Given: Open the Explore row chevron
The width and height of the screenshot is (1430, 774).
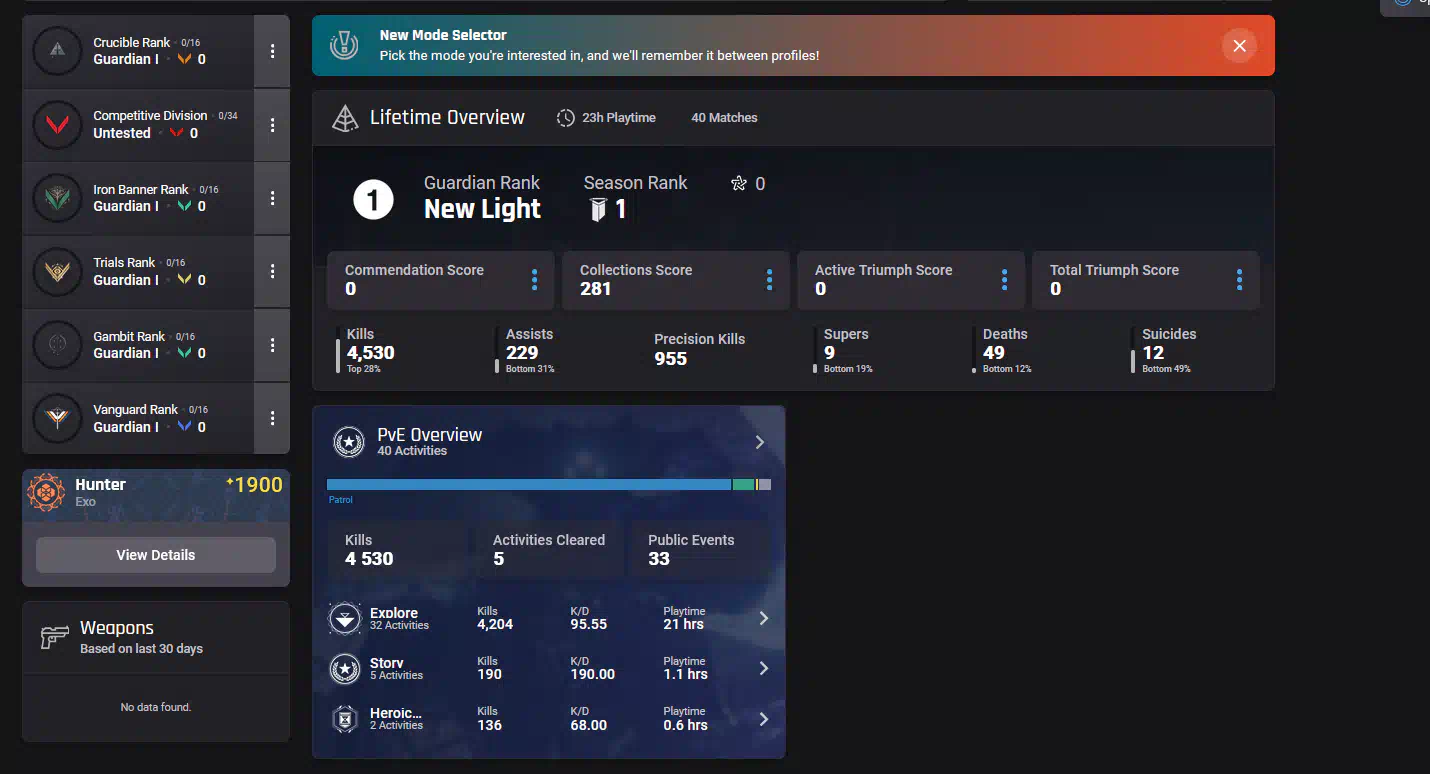Looking at the screenshot, I should click(763, 618).
